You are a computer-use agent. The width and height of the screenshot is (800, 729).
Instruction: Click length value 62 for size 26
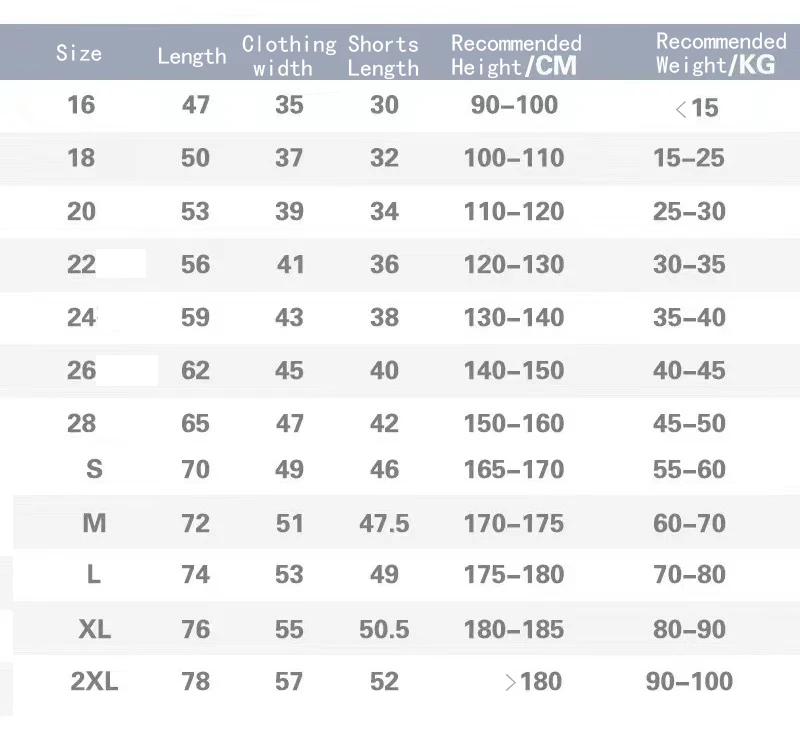tap(195, 370)
